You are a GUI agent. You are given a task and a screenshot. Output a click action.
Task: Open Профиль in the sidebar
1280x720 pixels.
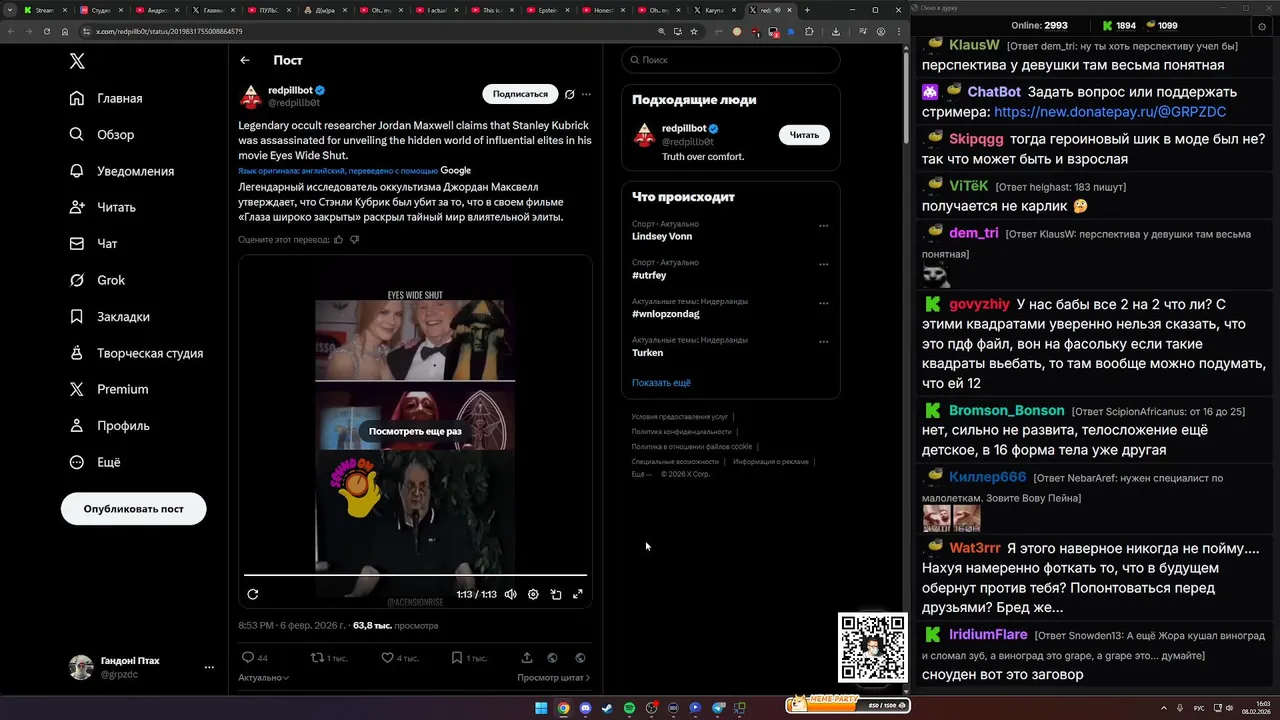click(x=109, y=426)
